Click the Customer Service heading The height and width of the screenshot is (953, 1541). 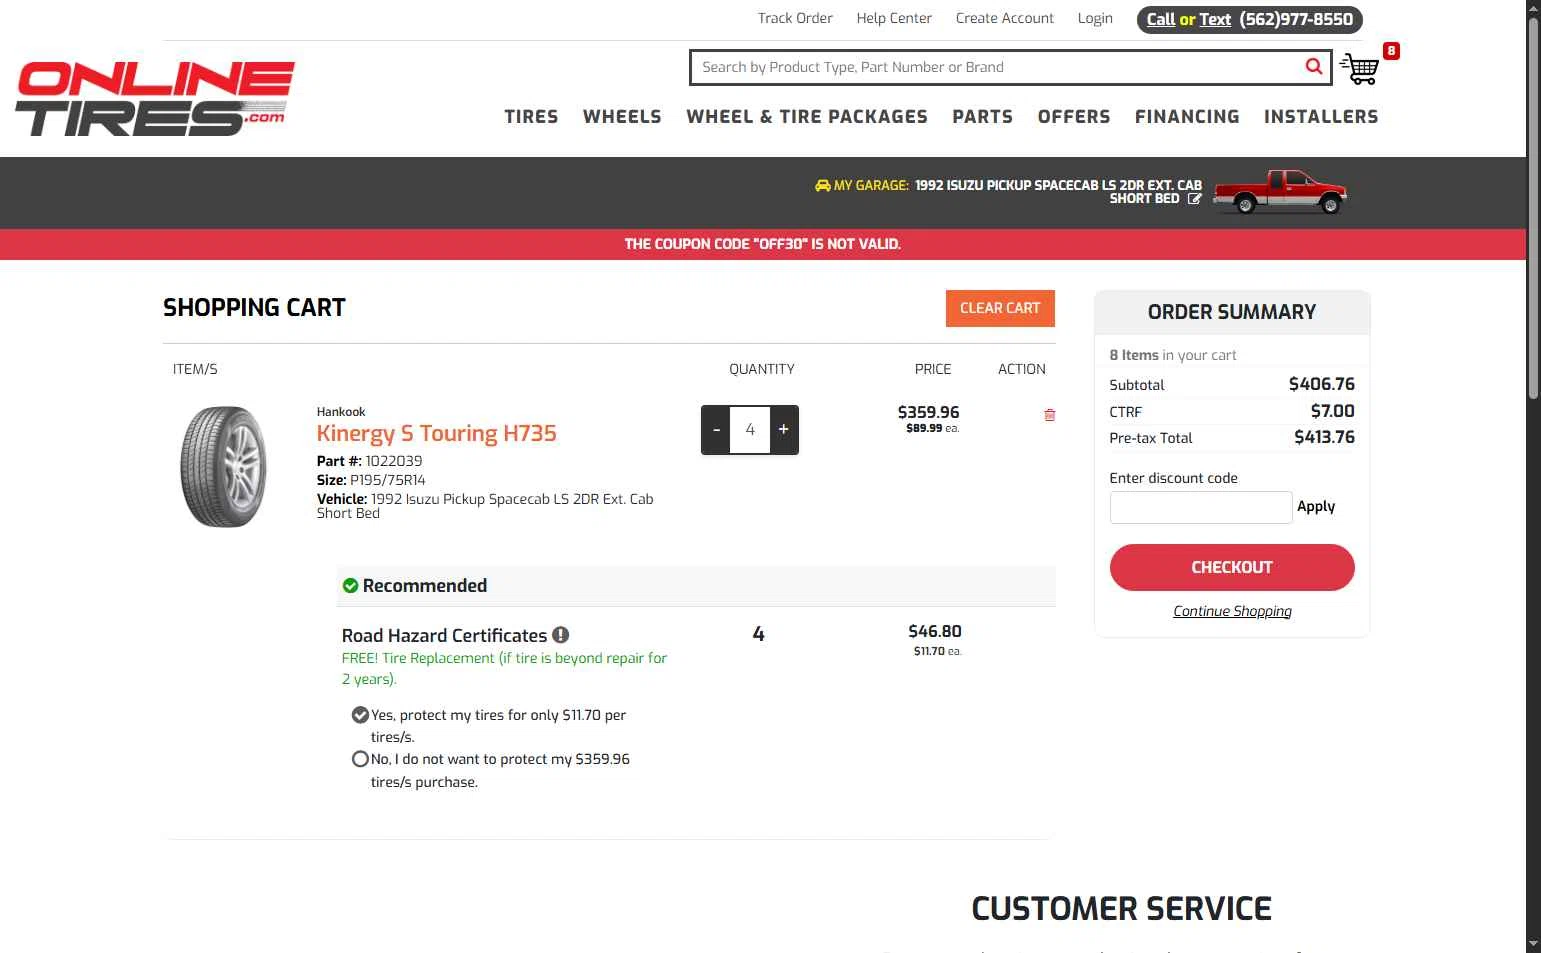pos(1121,909)
